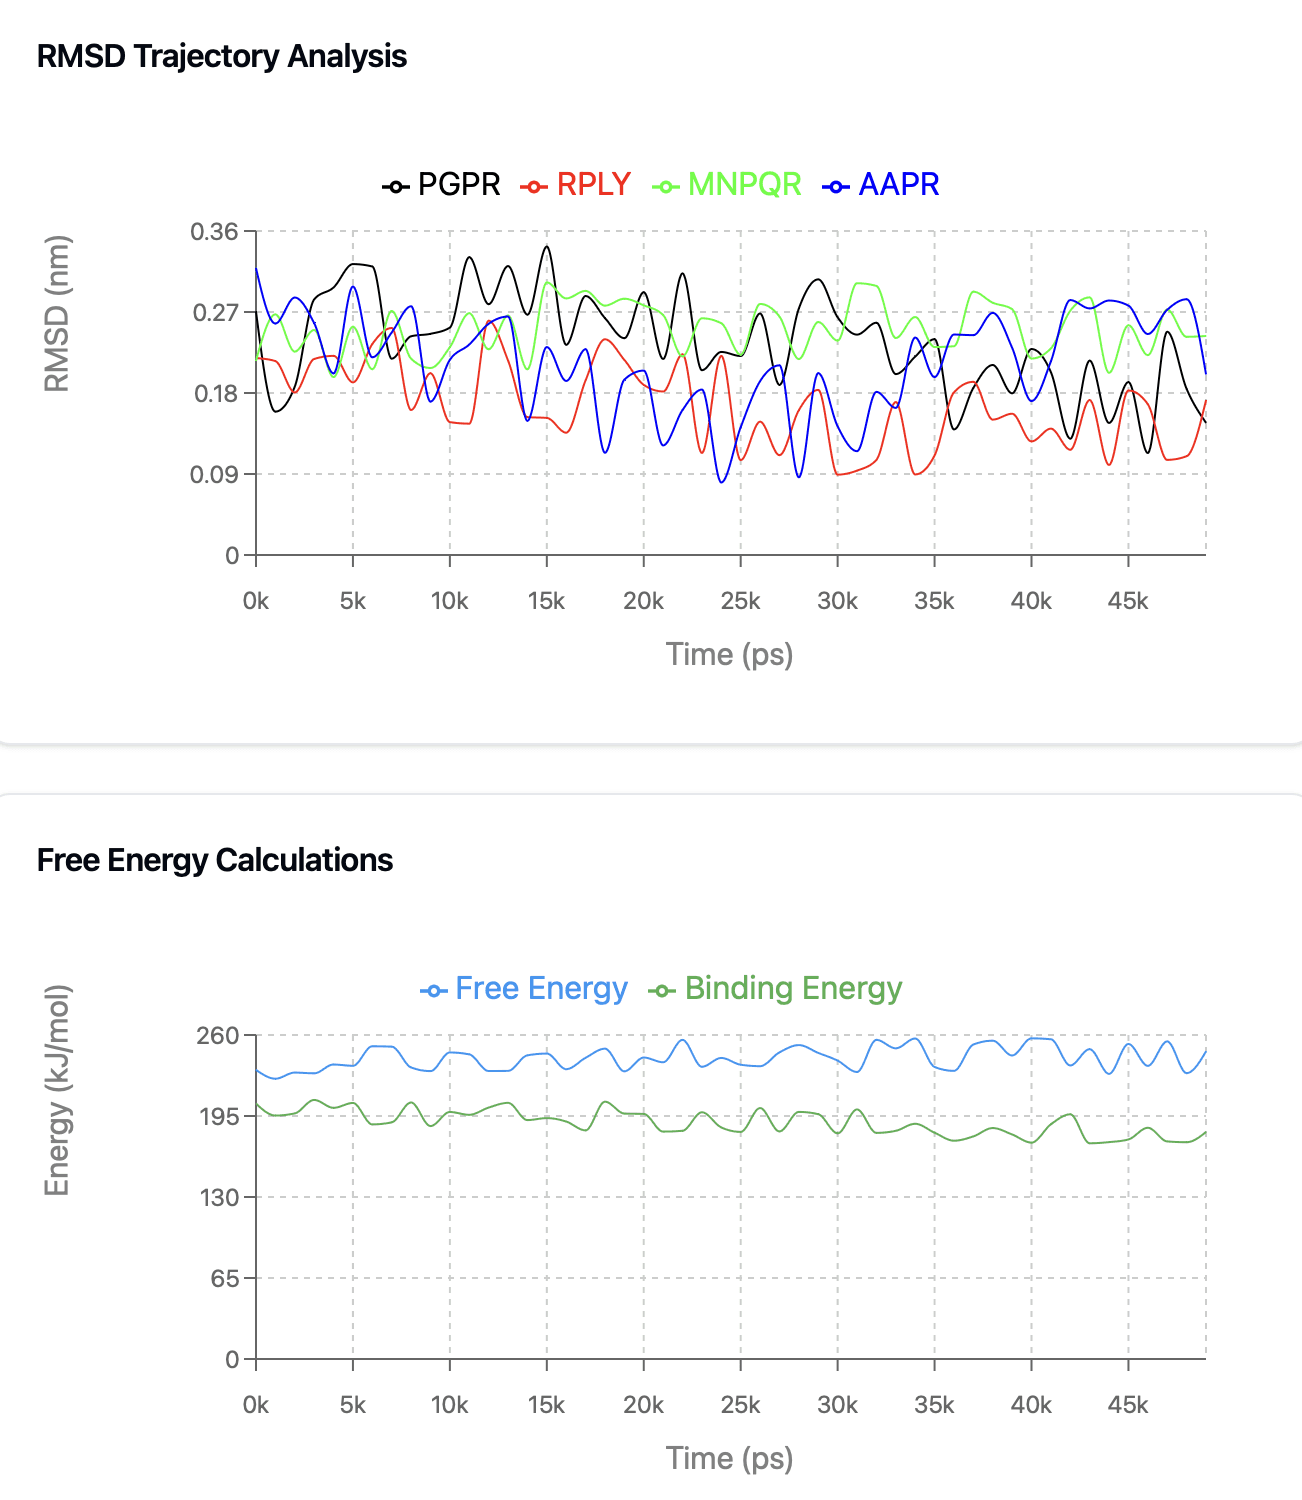Screen dimensions: 1302x1500
Task: Click the 35k tick on energy chart x-axis
Action: 934,1405
